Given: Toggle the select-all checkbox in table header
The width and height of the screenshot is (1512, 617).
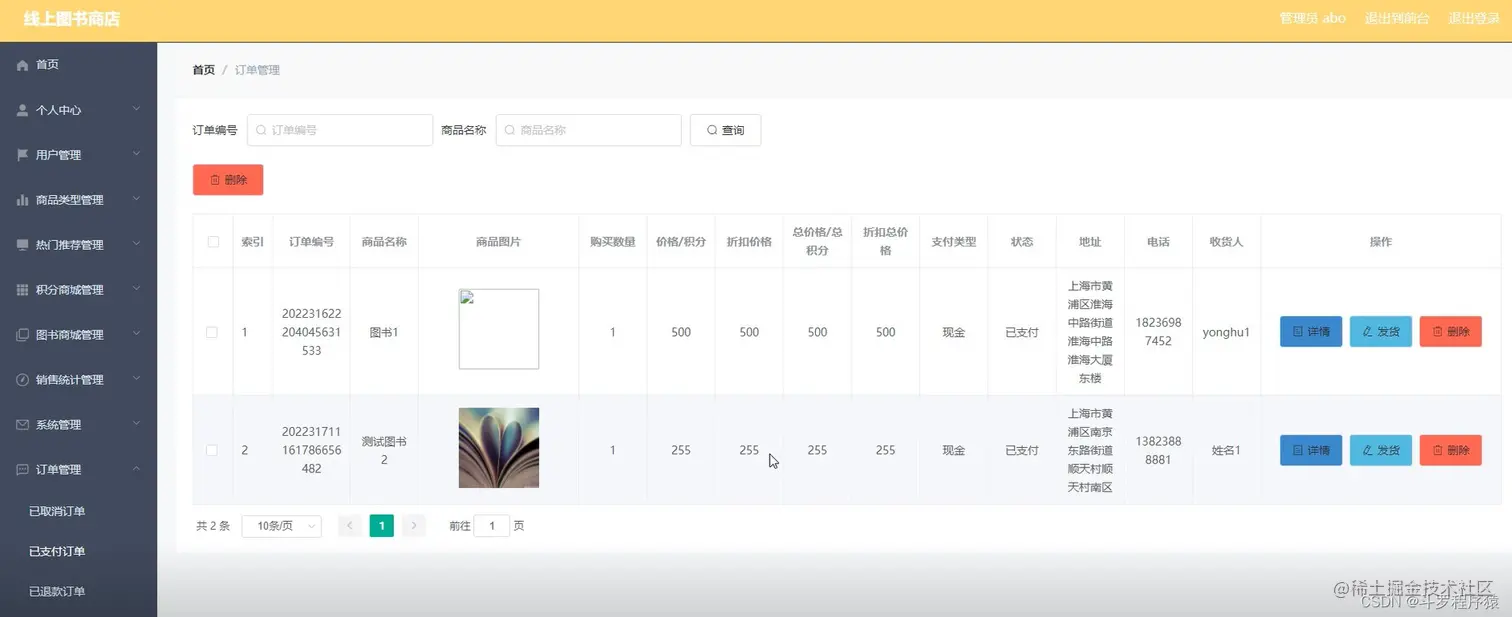Looking at the screenshot, I should coord(212,240).
